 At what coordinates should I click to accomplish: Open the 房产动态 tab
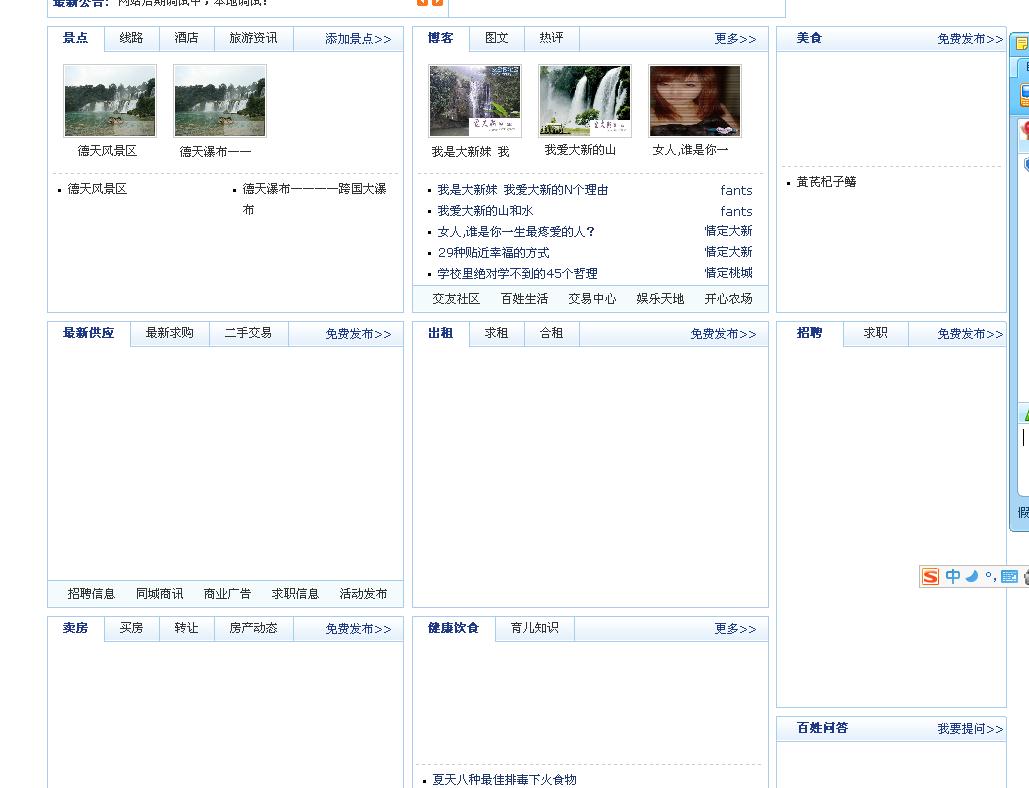pos(253,629)
